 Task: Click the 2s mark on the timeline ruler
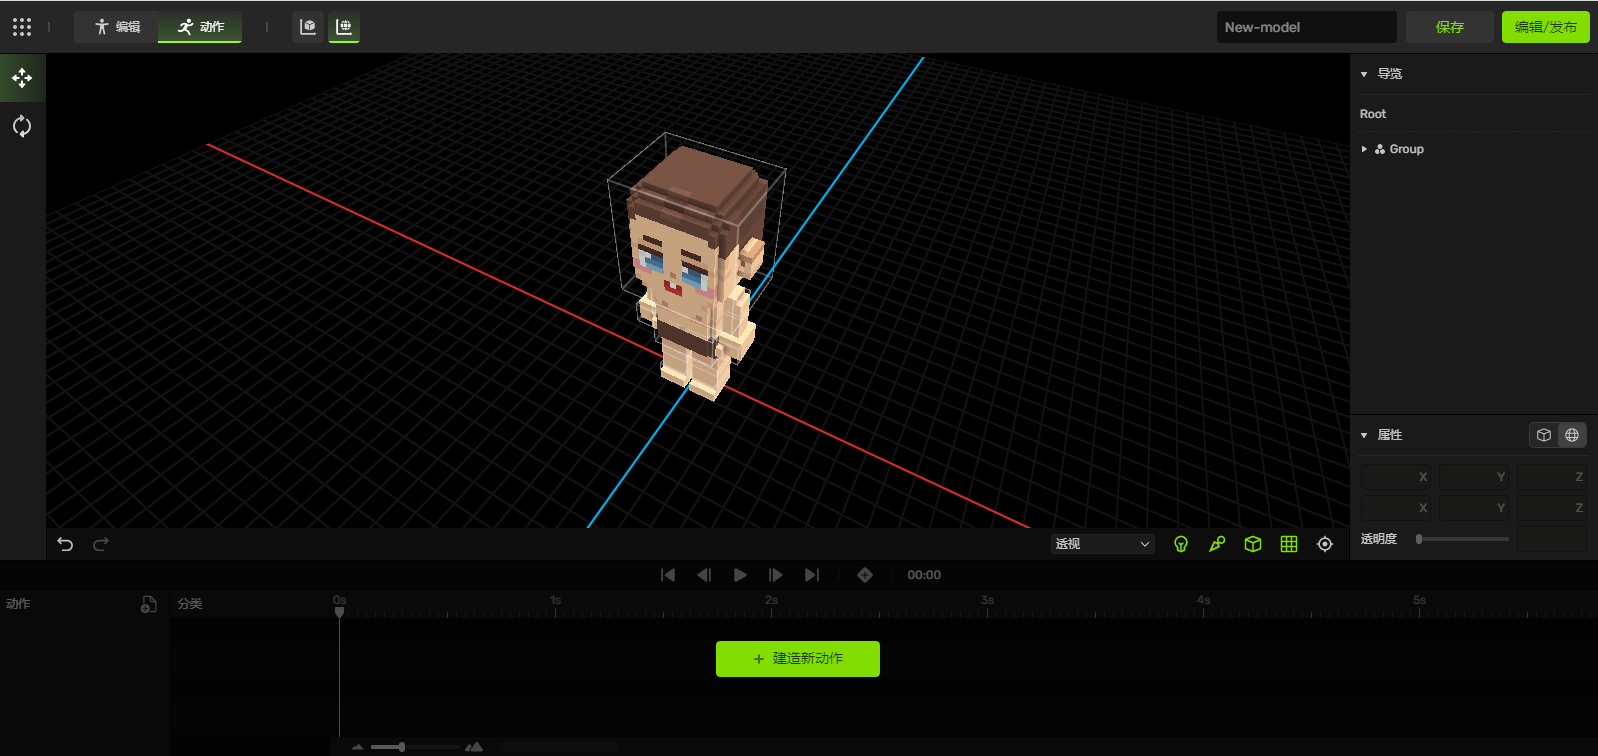tap(772, 600)
